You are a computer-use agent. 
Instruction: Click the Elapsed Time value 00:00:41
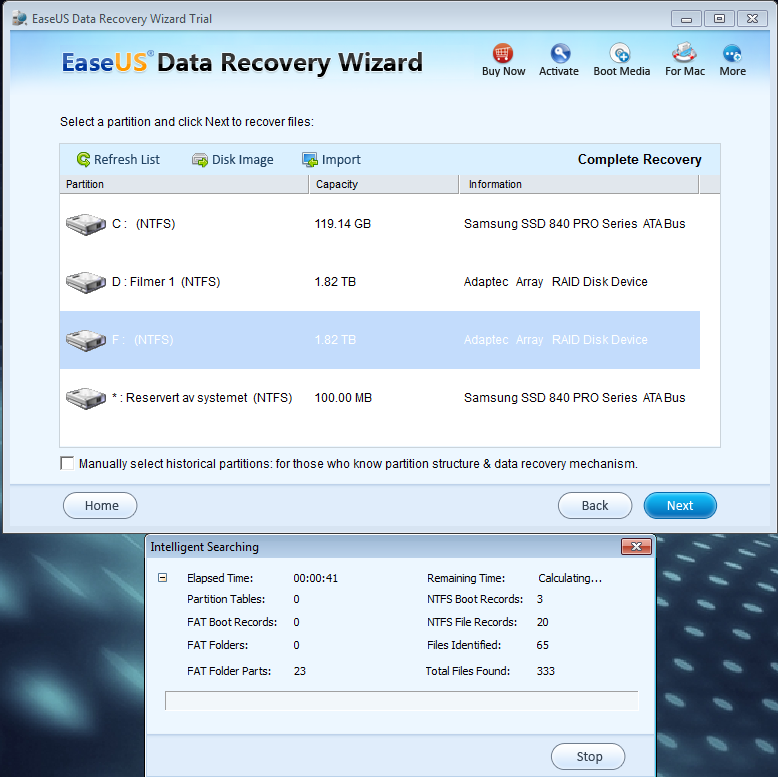[316, 578]
